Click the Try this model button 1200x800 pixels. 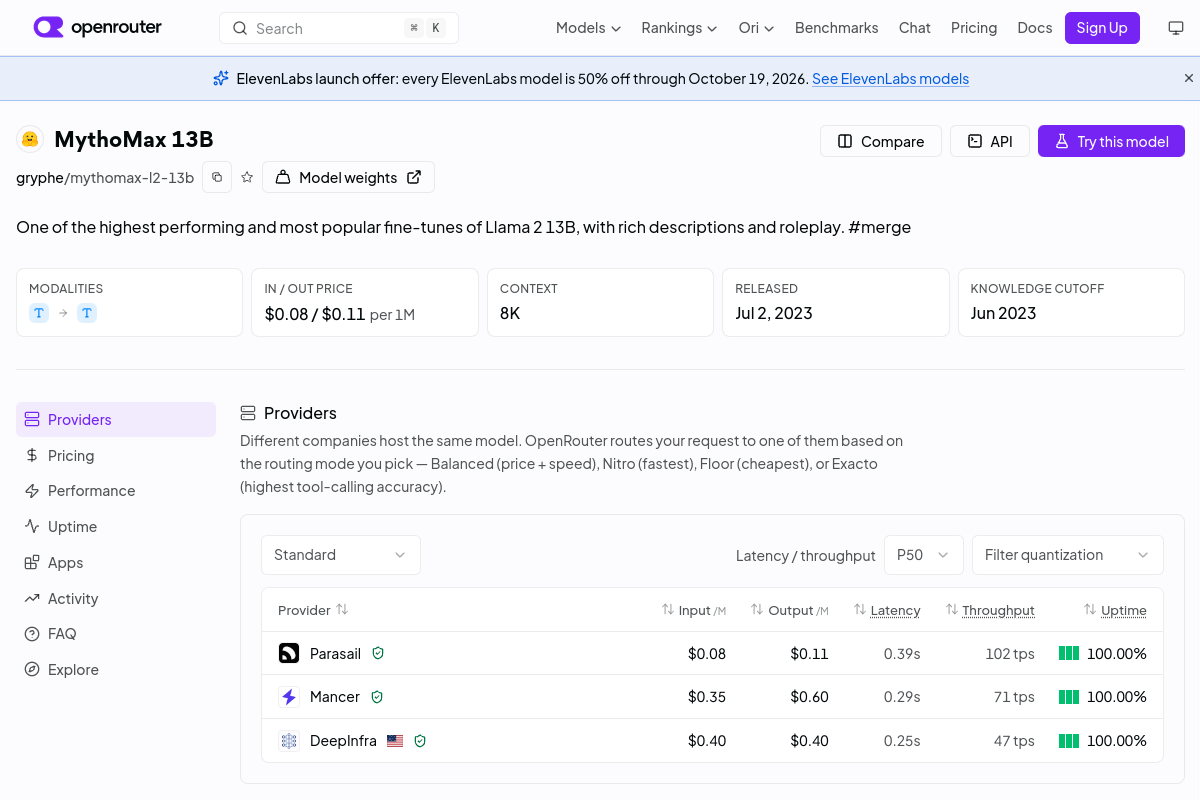tap(1111, 141)
